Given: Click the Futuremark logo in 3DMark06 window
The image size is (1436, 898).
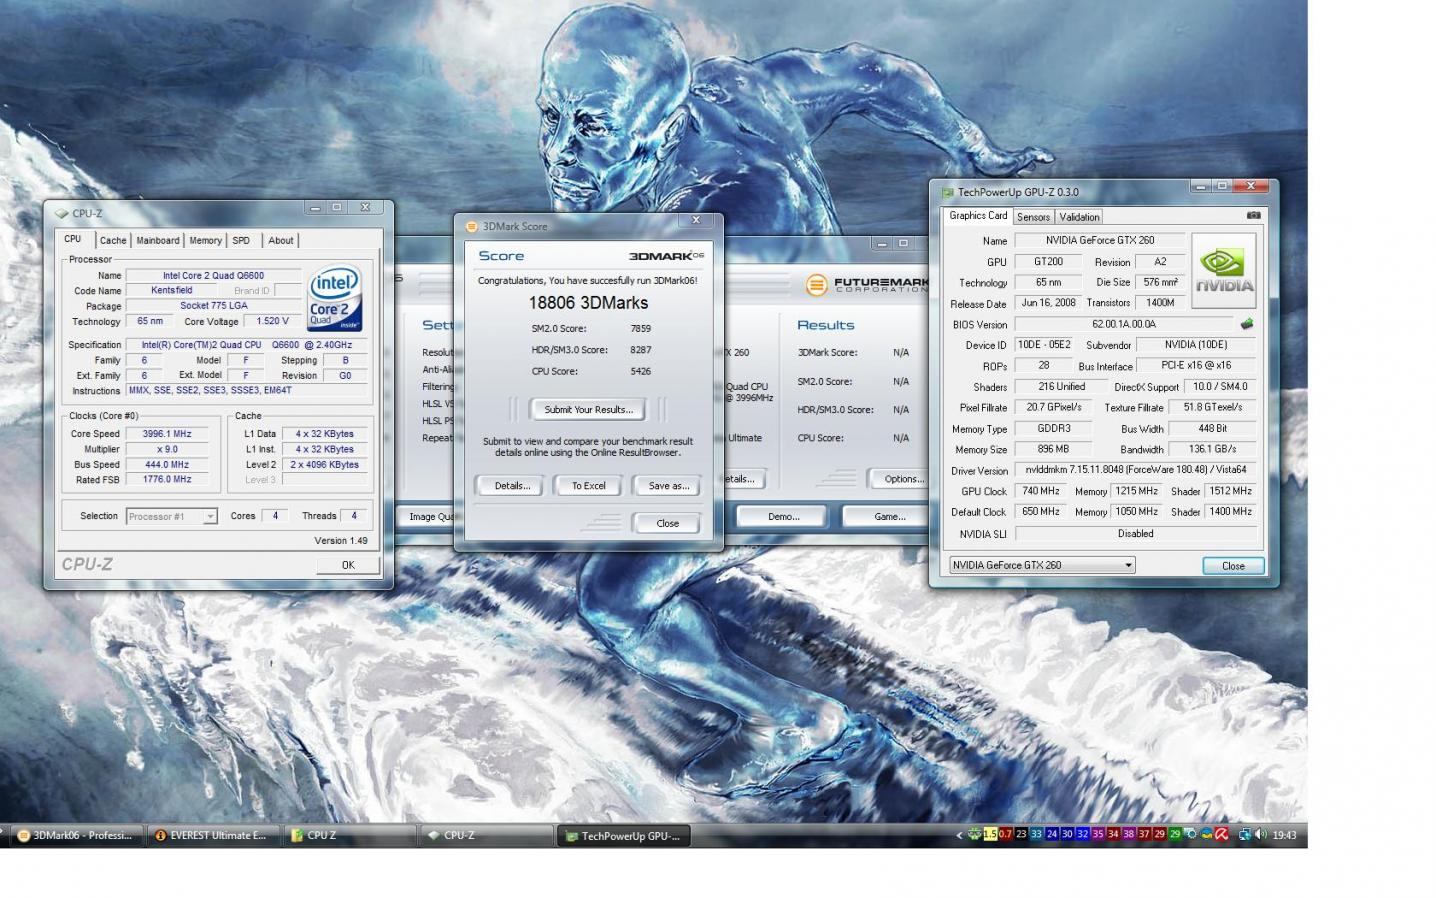Looking at the screenshot, I should point(866,285).
